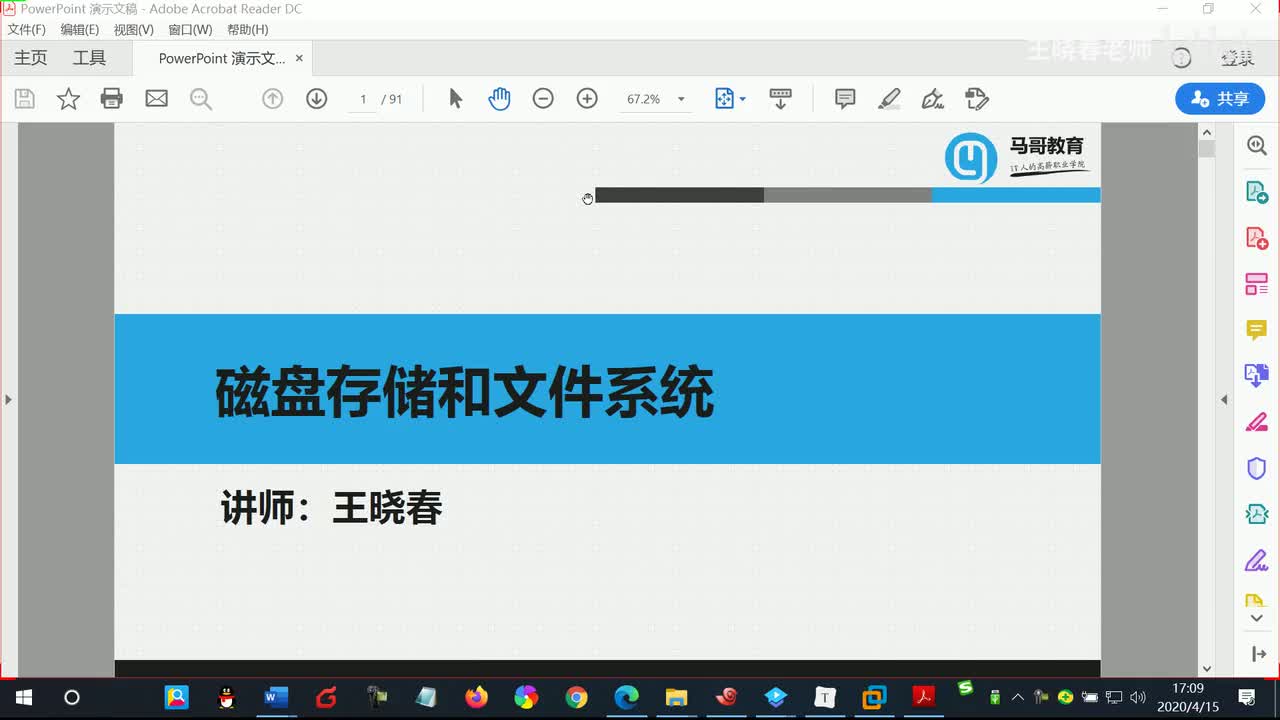This screenshot has width=1280, height=720.
Task: Activate the hand pan tool
Action: coord(499,99)
